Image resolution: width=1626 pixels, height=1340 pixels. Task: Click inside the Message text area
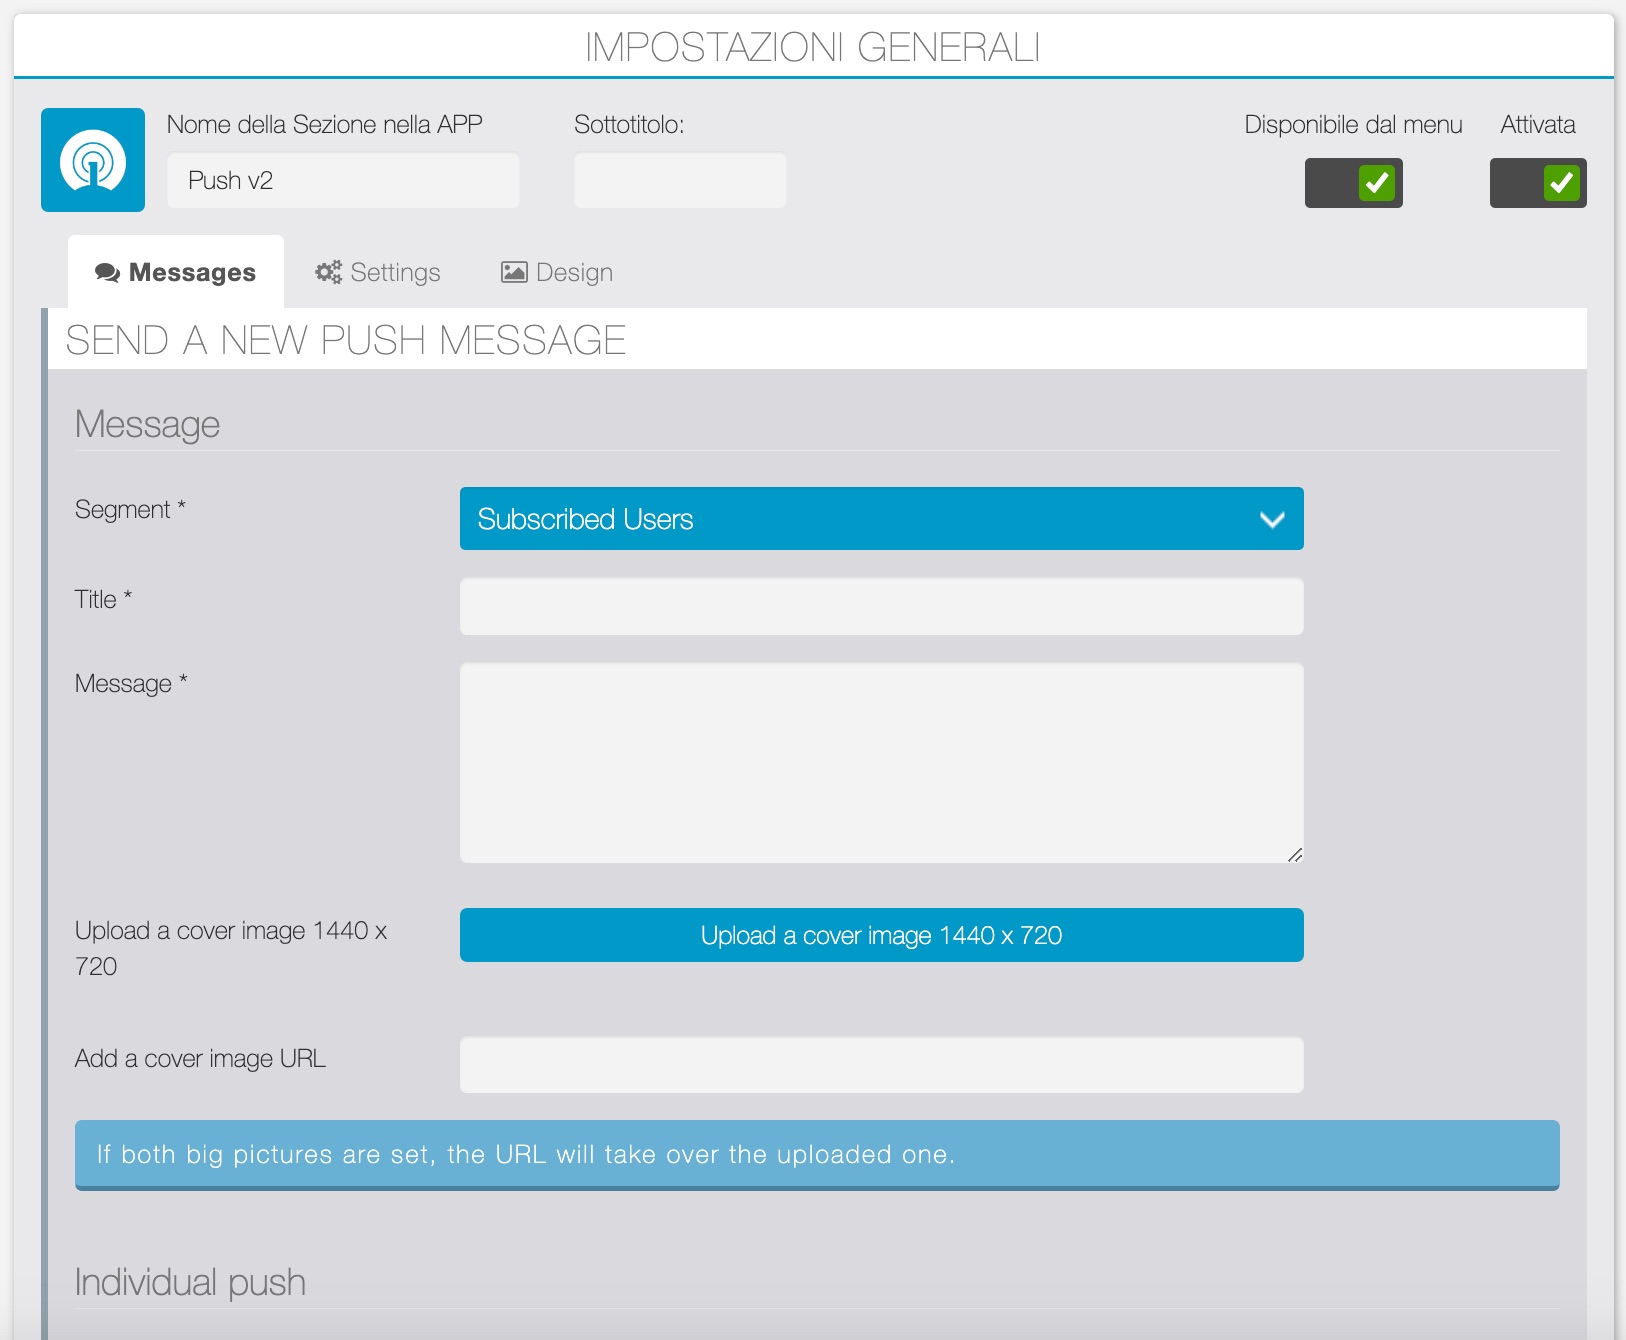[x=880, y=762]
